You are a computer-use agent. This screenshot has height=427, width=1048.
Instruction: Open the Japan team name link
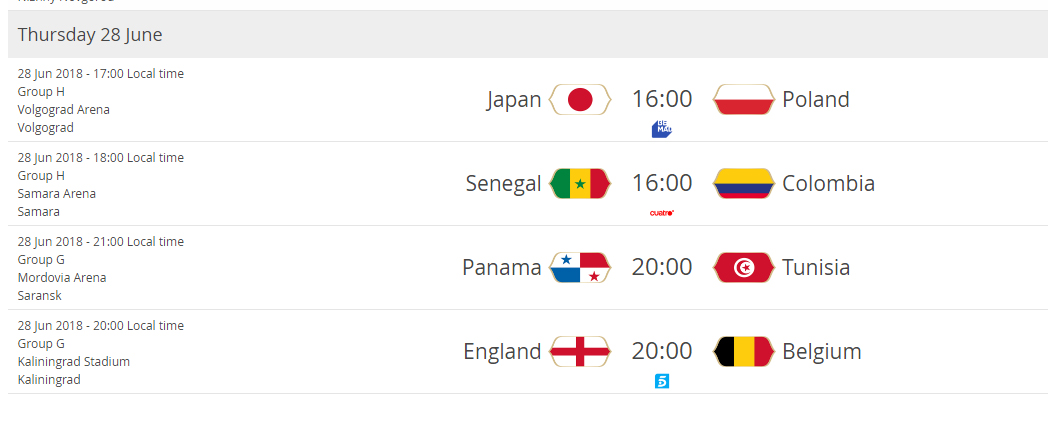pyautogui.click(x=514, y=100)
